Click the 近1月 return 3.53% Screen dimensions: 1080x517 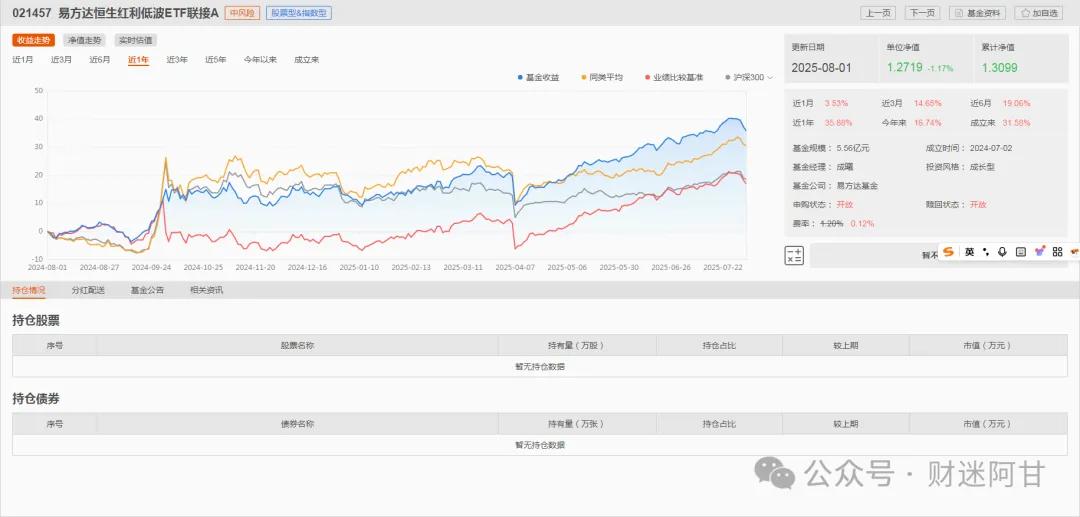(836, 103)
